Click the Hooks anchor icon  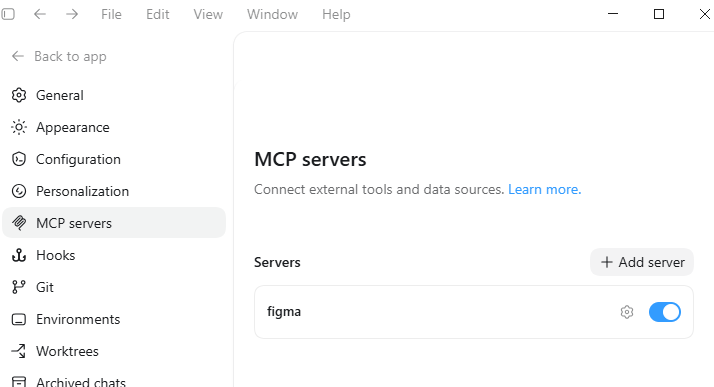19,255
